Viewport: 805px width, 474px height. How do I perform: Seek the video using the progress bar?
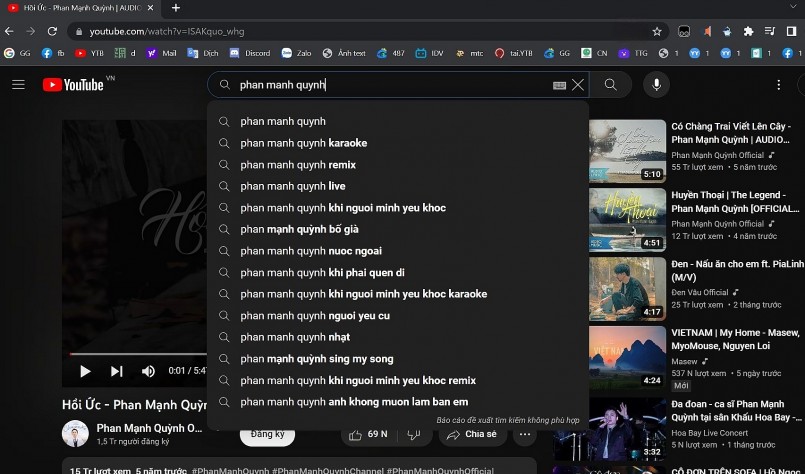tap(138, 354)
